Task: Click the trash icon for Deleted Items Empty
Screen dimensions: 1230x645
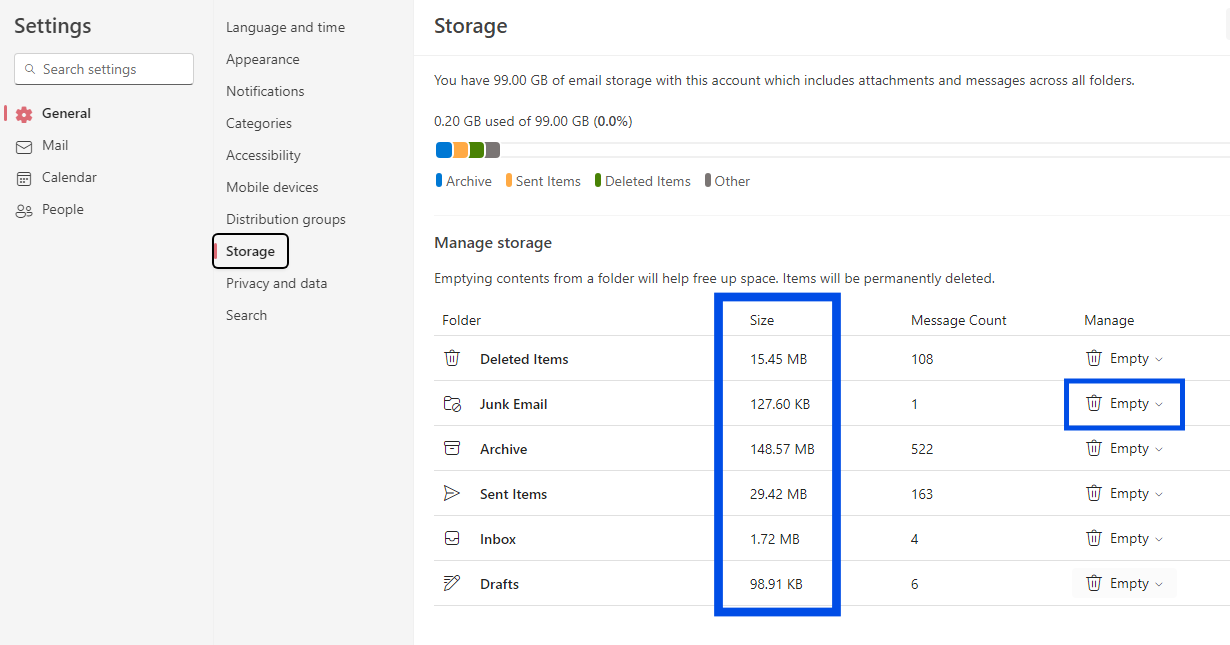Action: (x=1094, y=358)
